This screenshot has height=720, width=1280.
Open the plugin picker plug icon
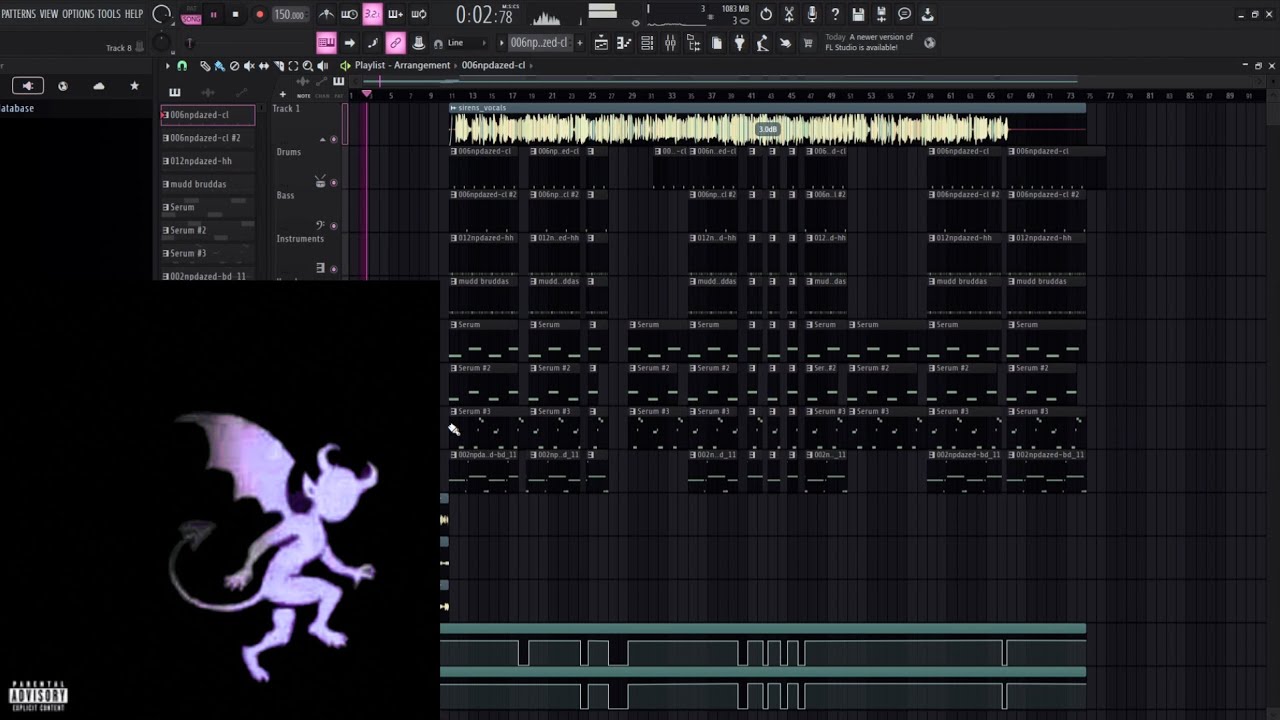(x=739, y=43)
